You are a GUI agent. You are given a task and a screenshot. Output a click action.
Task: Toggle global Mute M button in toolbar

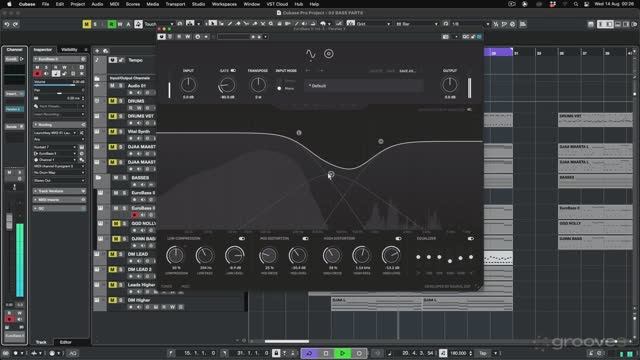(86, 24)
